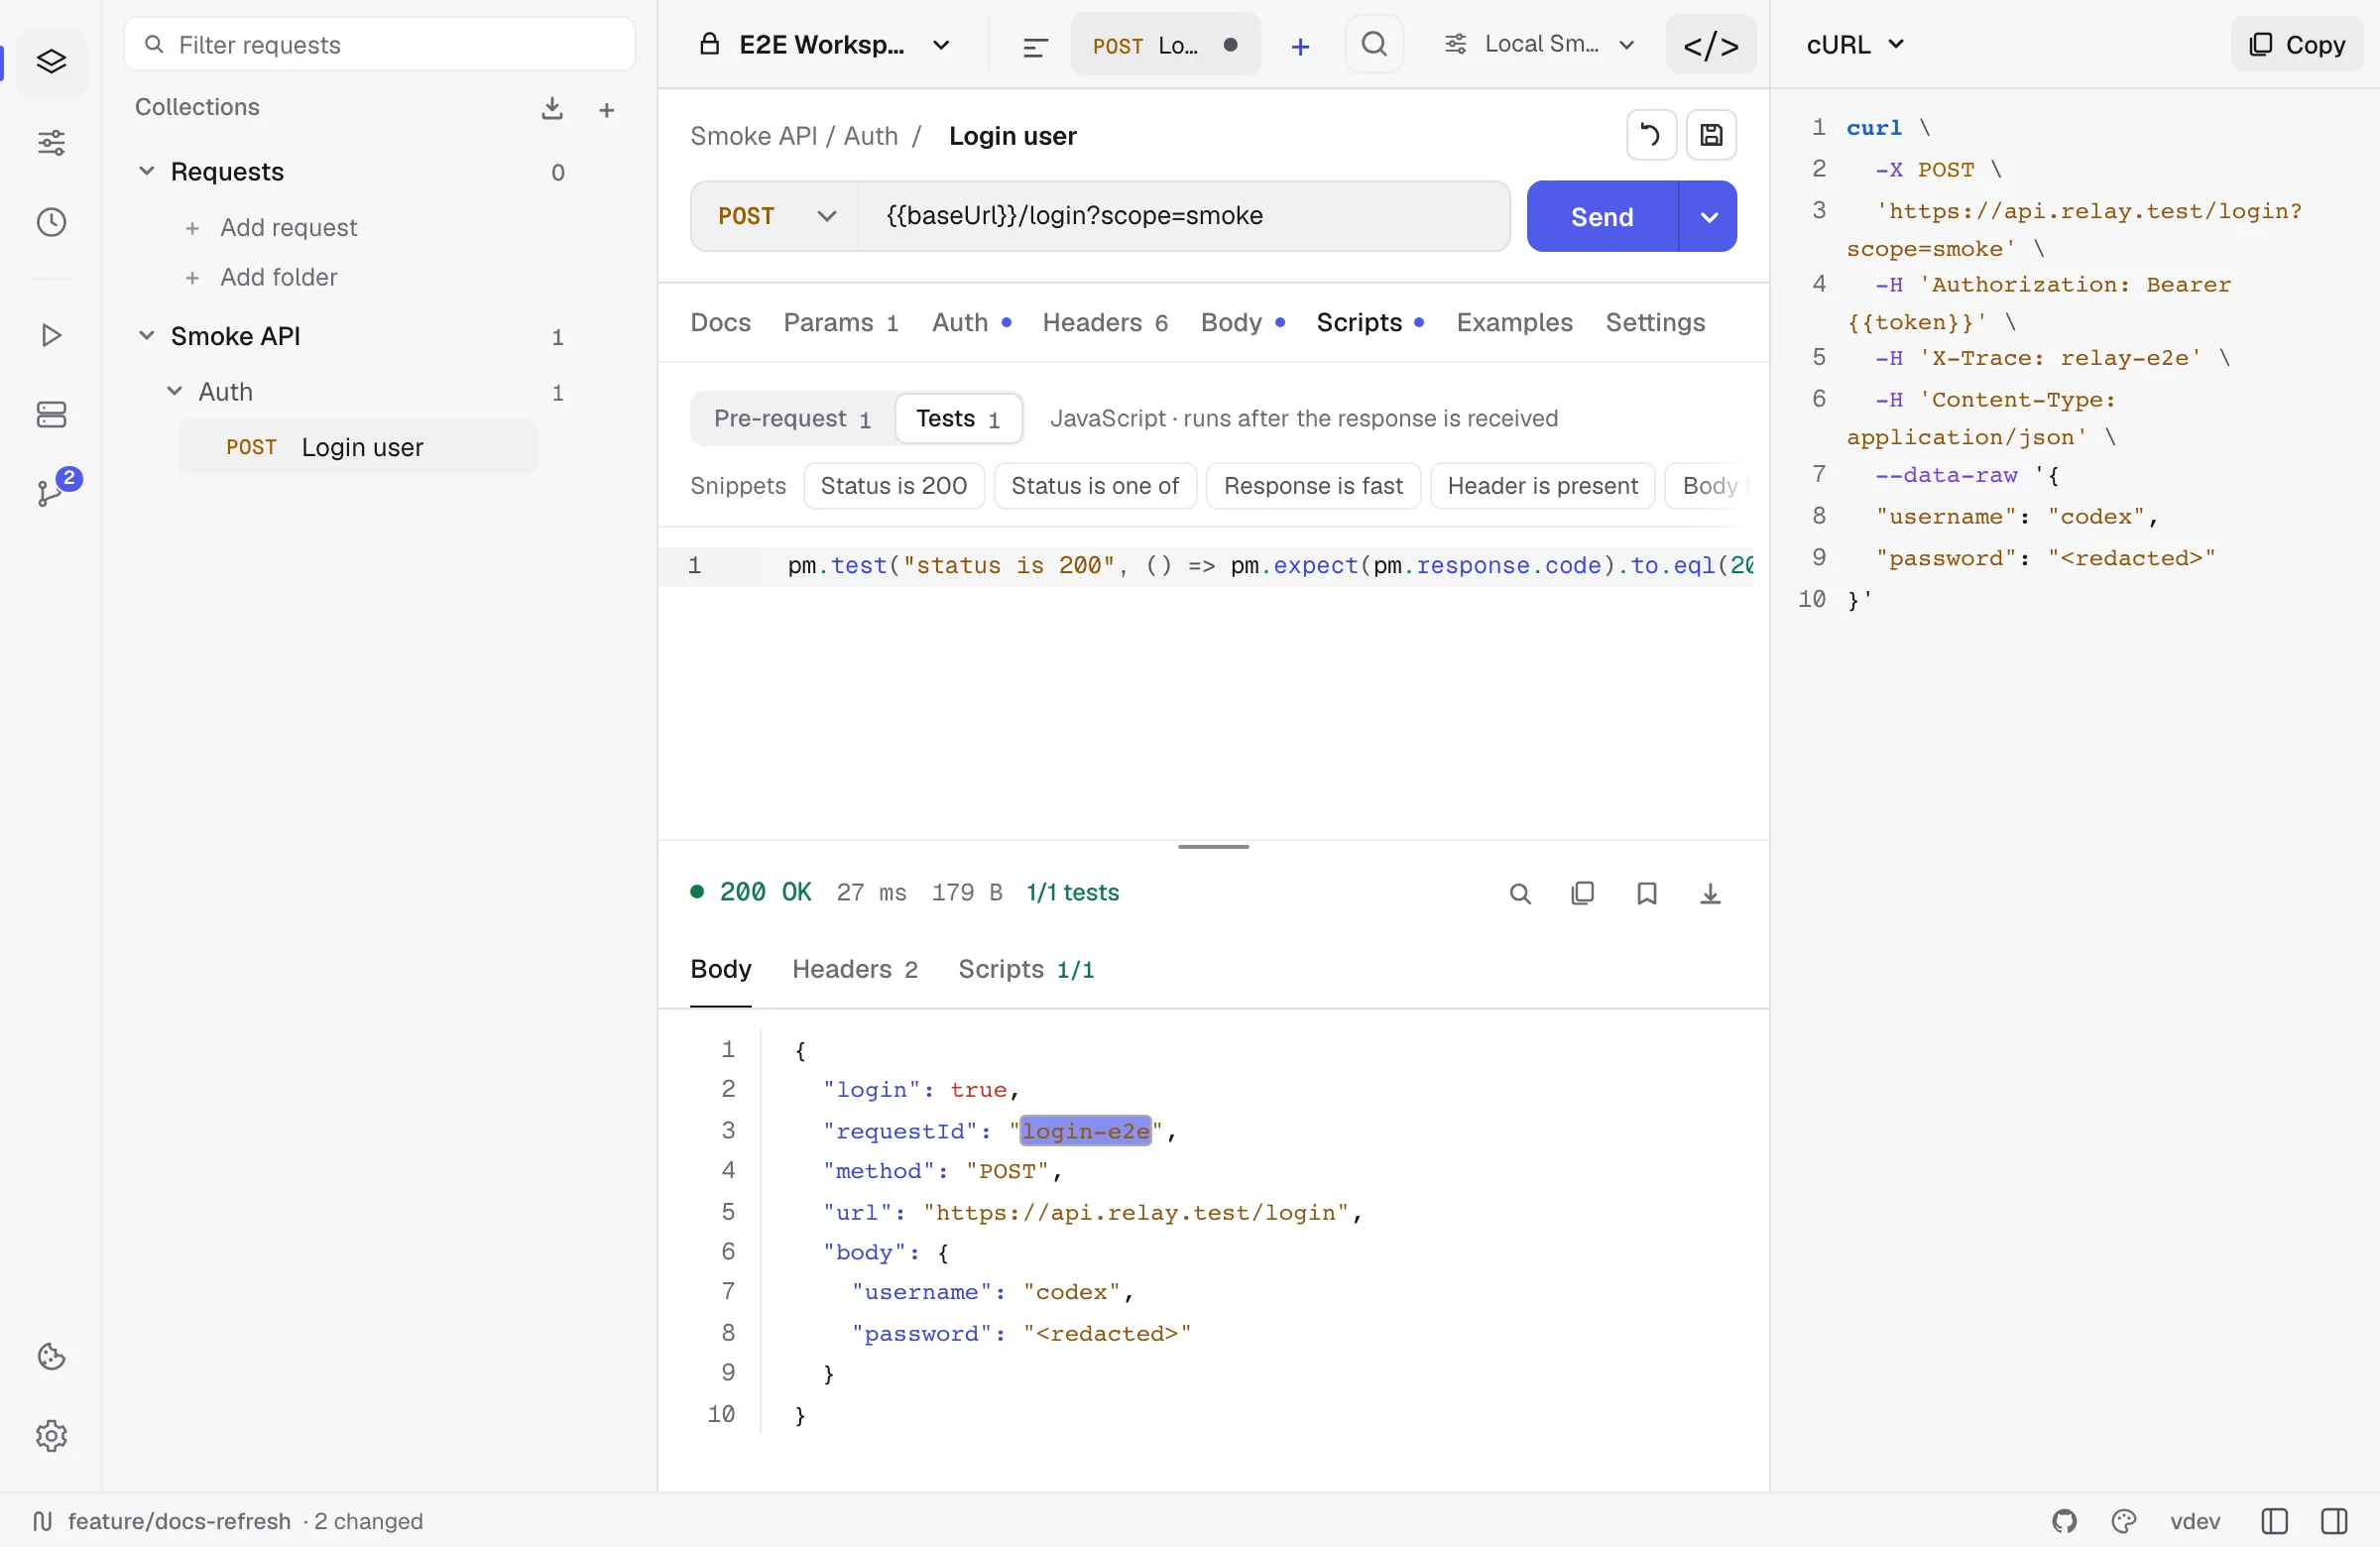Click the Copy code button
Screen dimensions: 2380x1547
tap(2296, 45)
